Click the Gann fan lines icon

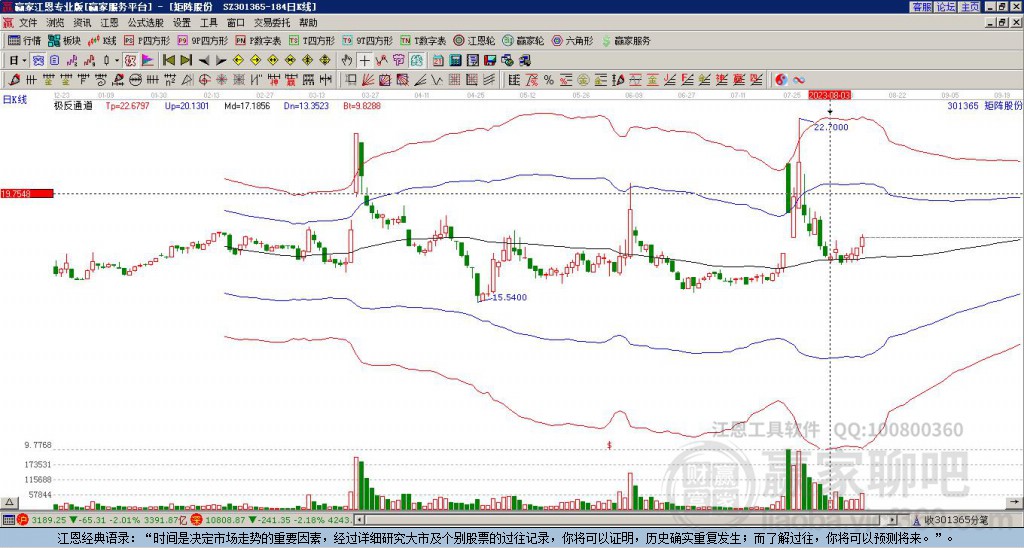click(368, 80)
